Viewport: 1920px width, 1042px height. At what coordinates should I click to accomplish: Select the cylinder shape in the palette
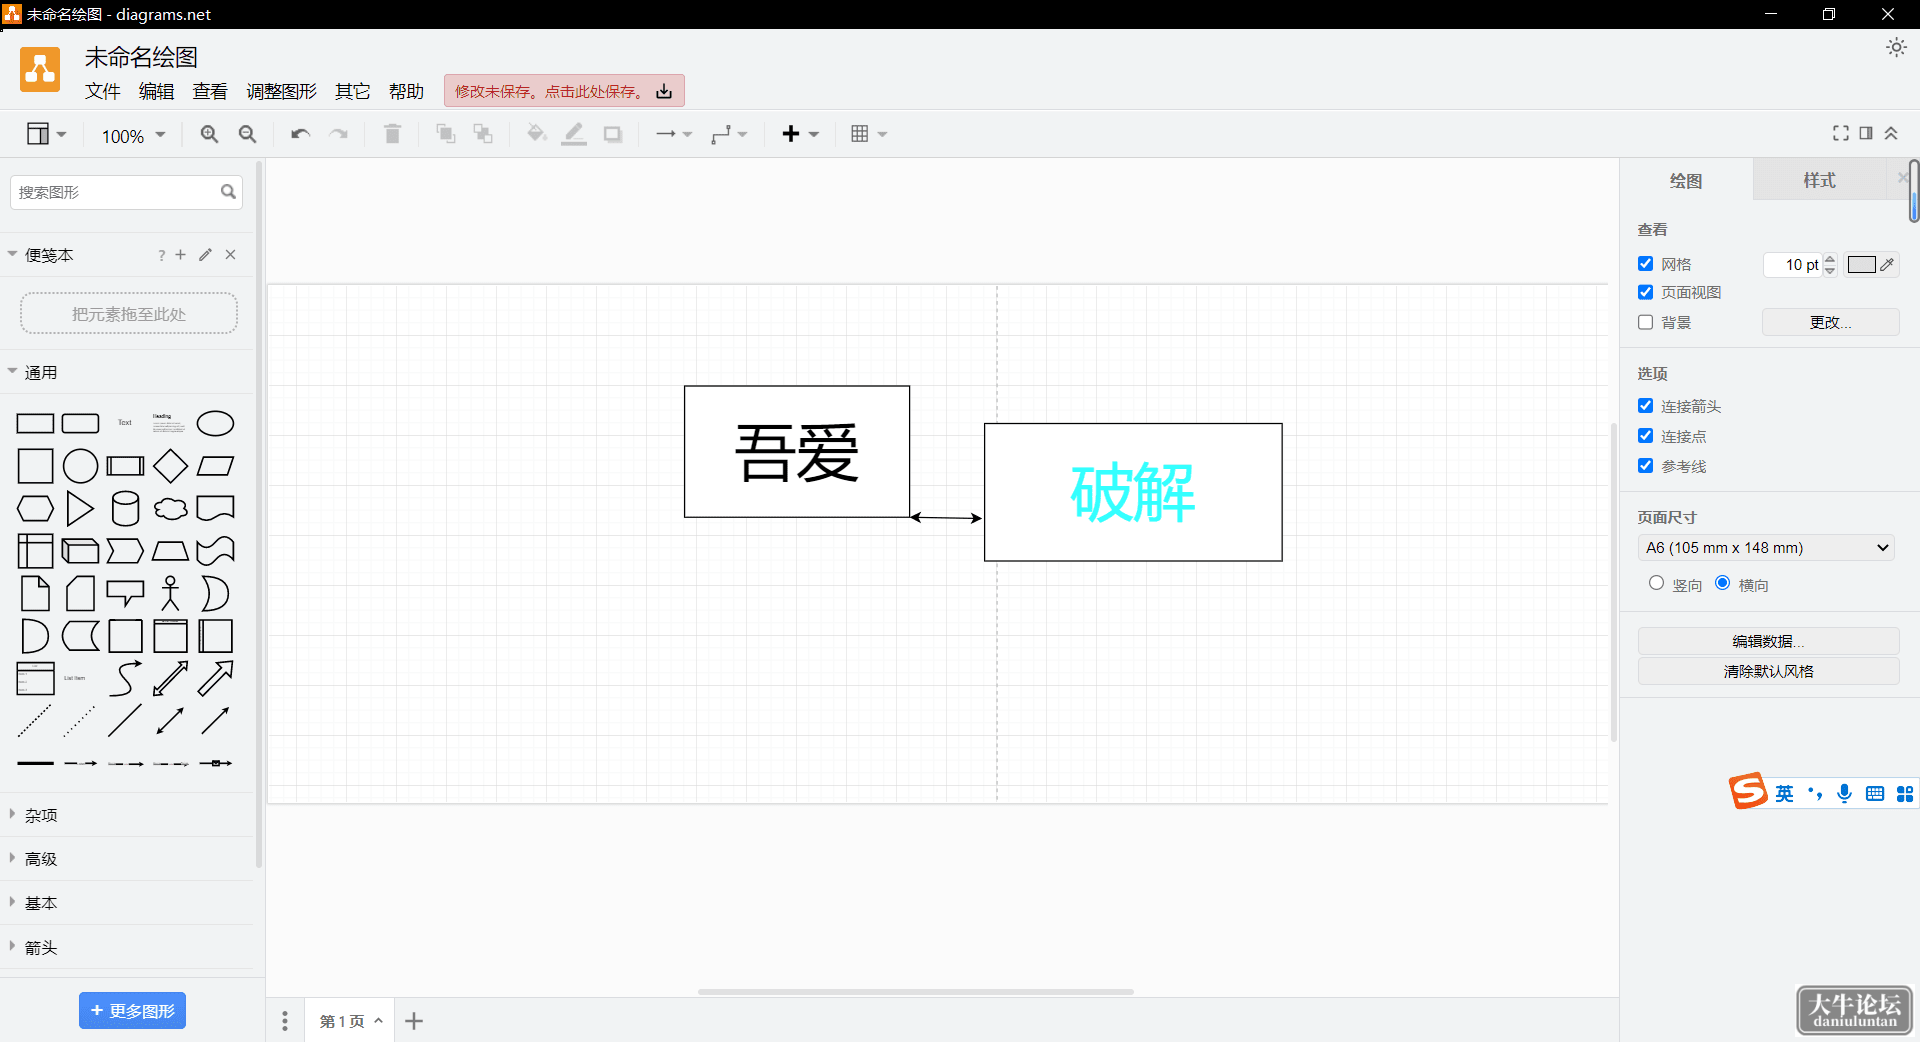(125, 508)
